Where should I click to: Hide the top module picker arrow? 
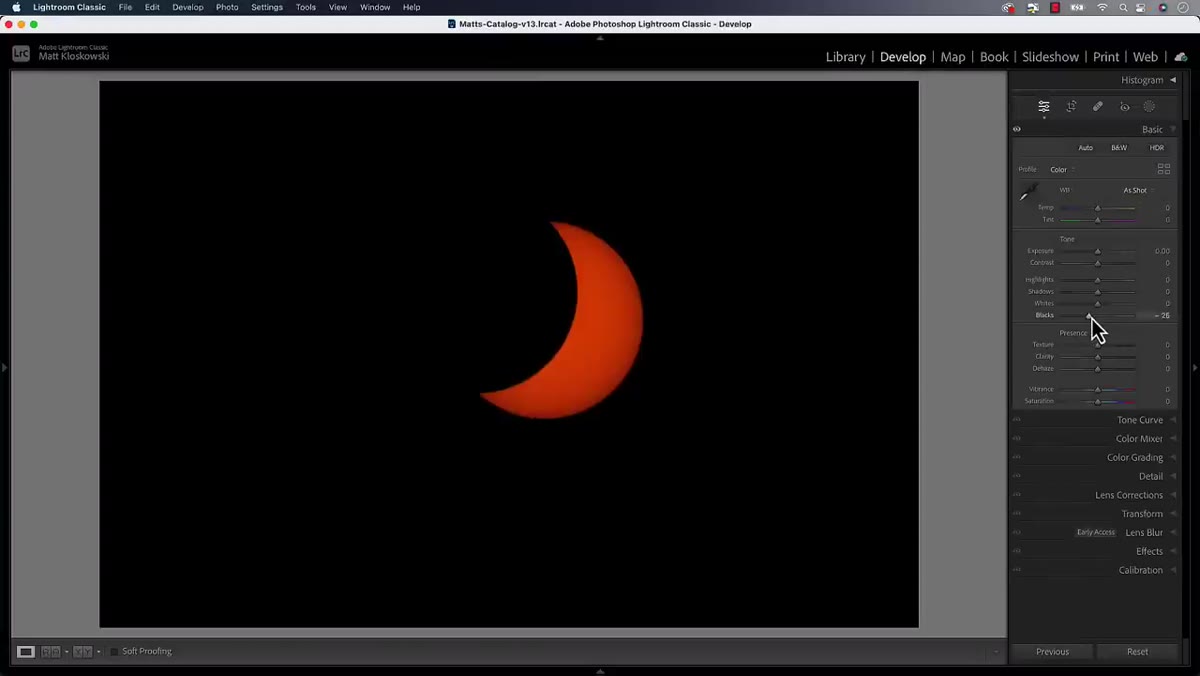600,38
